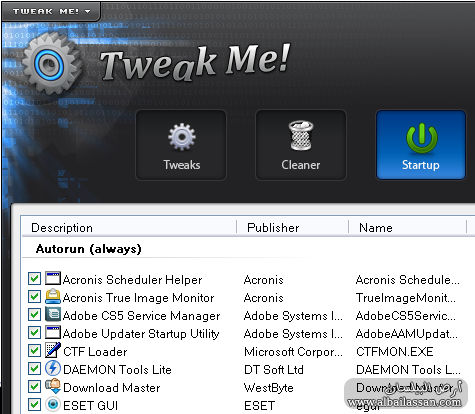Screen dimensions: 475x414
Task: Sort list by Name column
Action: [407, 228]
